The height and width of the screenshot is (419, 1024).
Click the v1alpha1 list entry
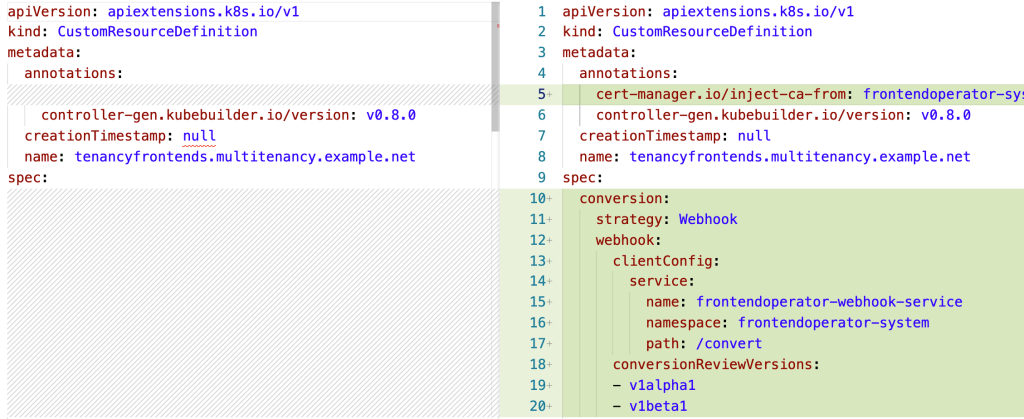[661, 385]
